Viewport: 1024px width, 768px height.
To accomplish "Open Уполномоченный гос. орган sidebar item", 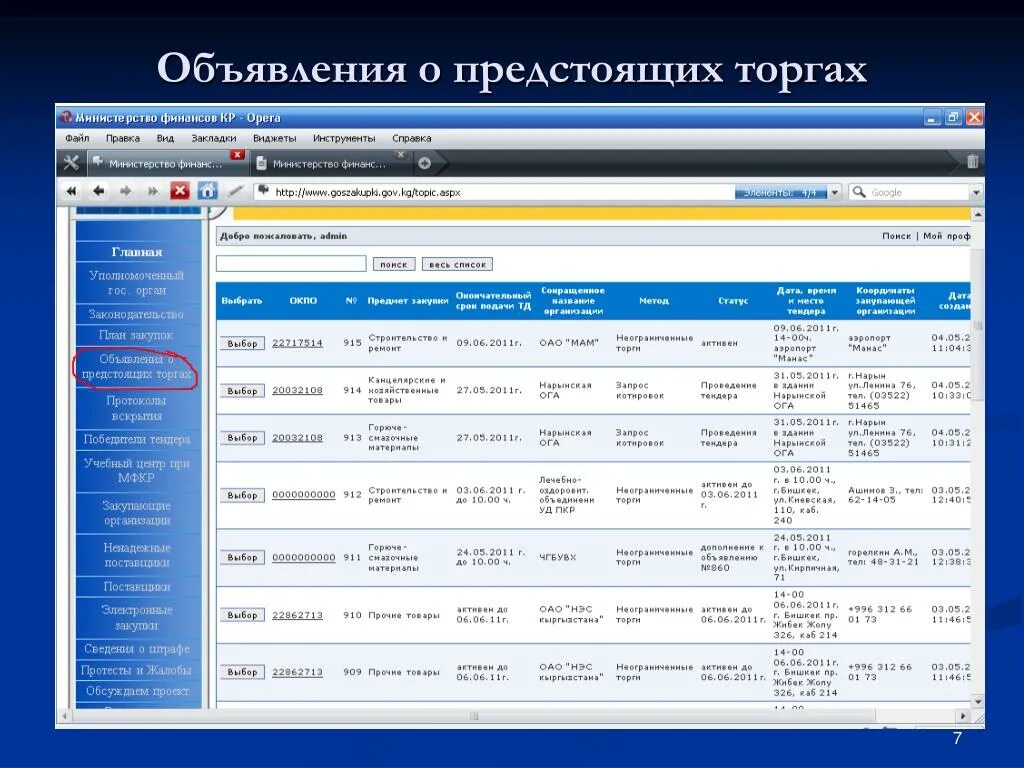I will [136, 283].
